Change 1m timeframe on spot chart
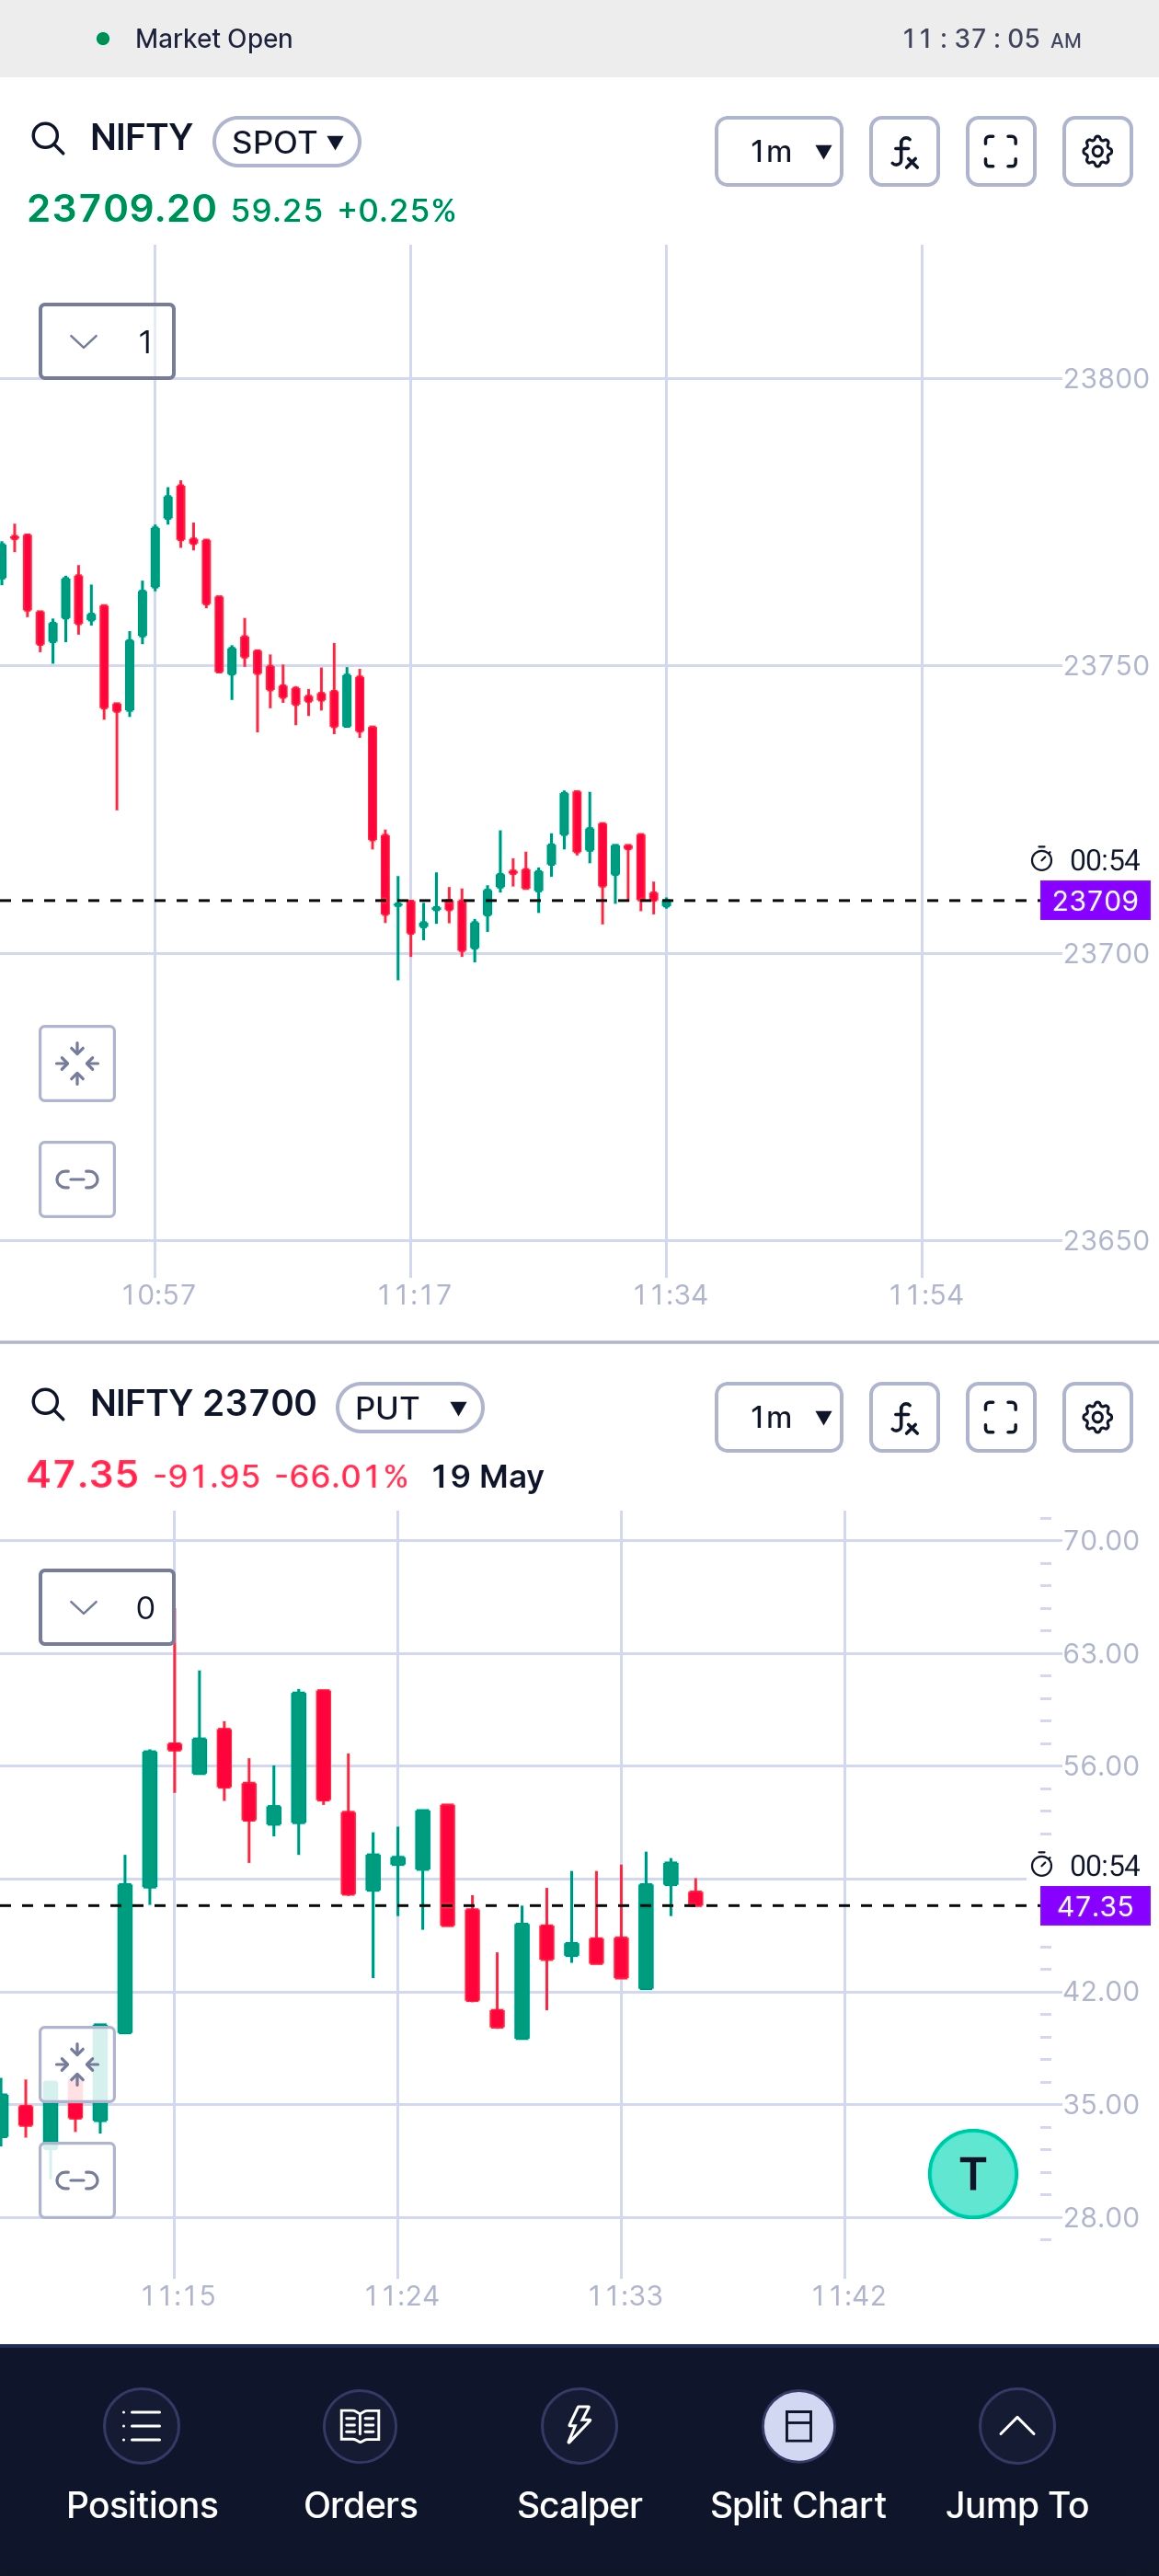The height and width of the screenshot is (2576, 1159). pyautogui.click(x=779, y=151)
